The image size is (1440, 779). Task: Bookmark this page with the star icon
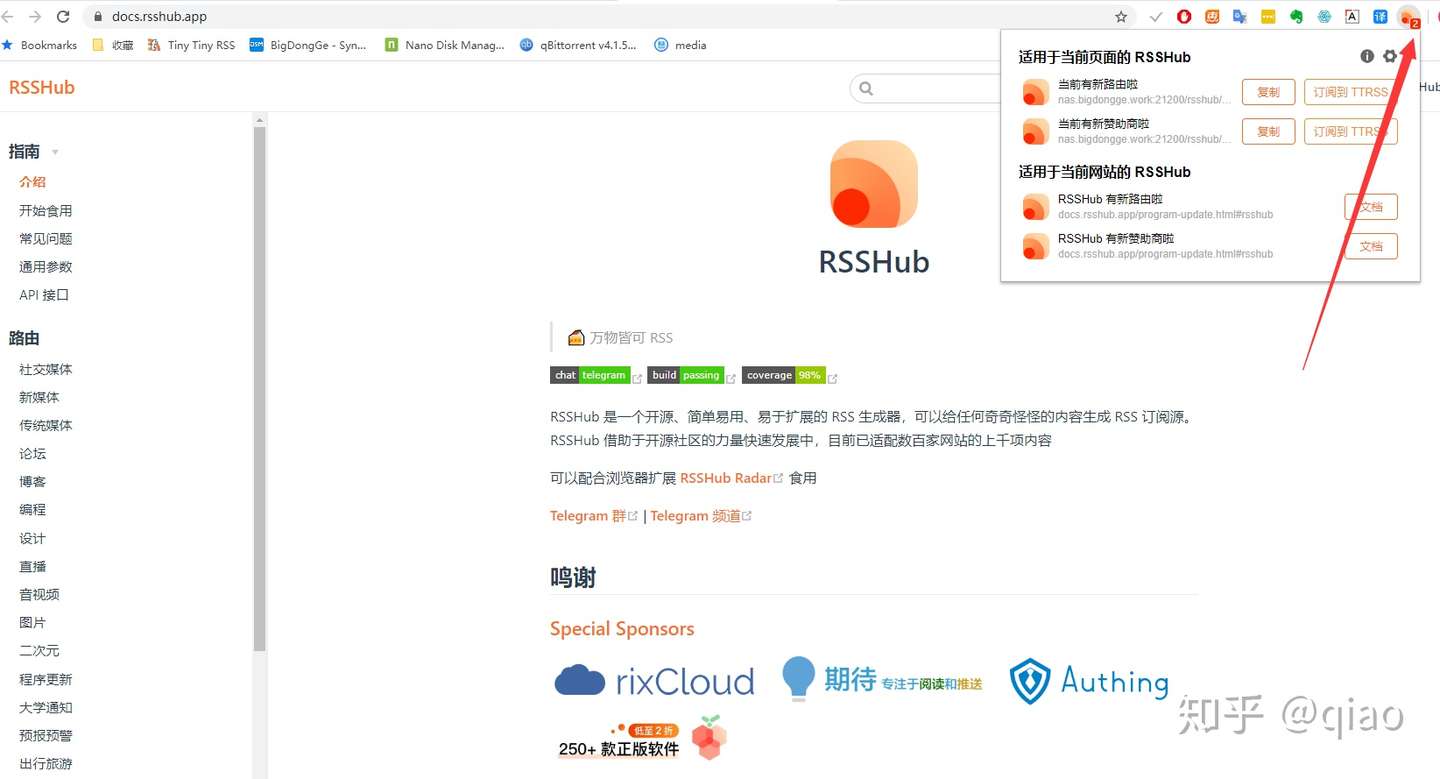point(1121,17)
